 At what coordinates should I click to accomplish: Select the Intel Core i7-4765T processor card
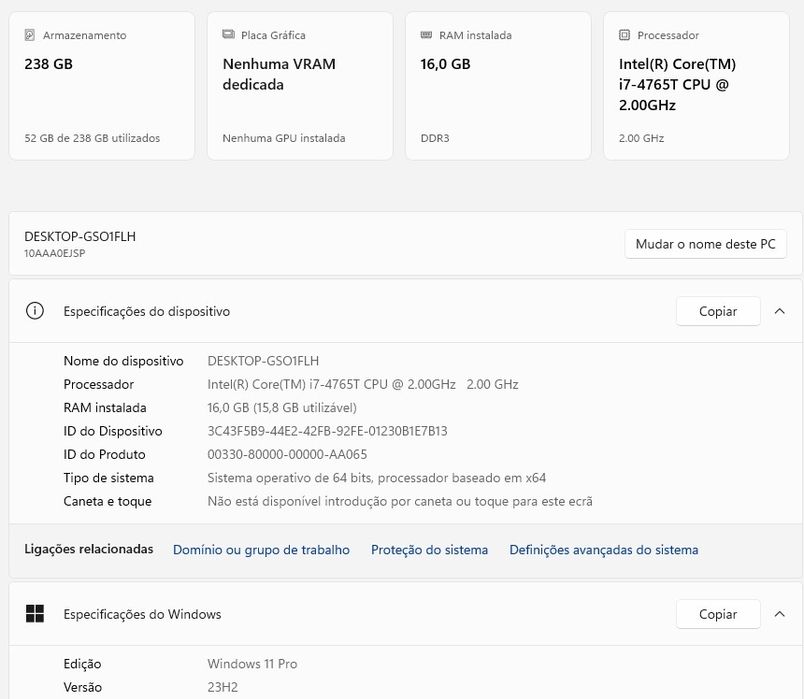click(696, 86)
